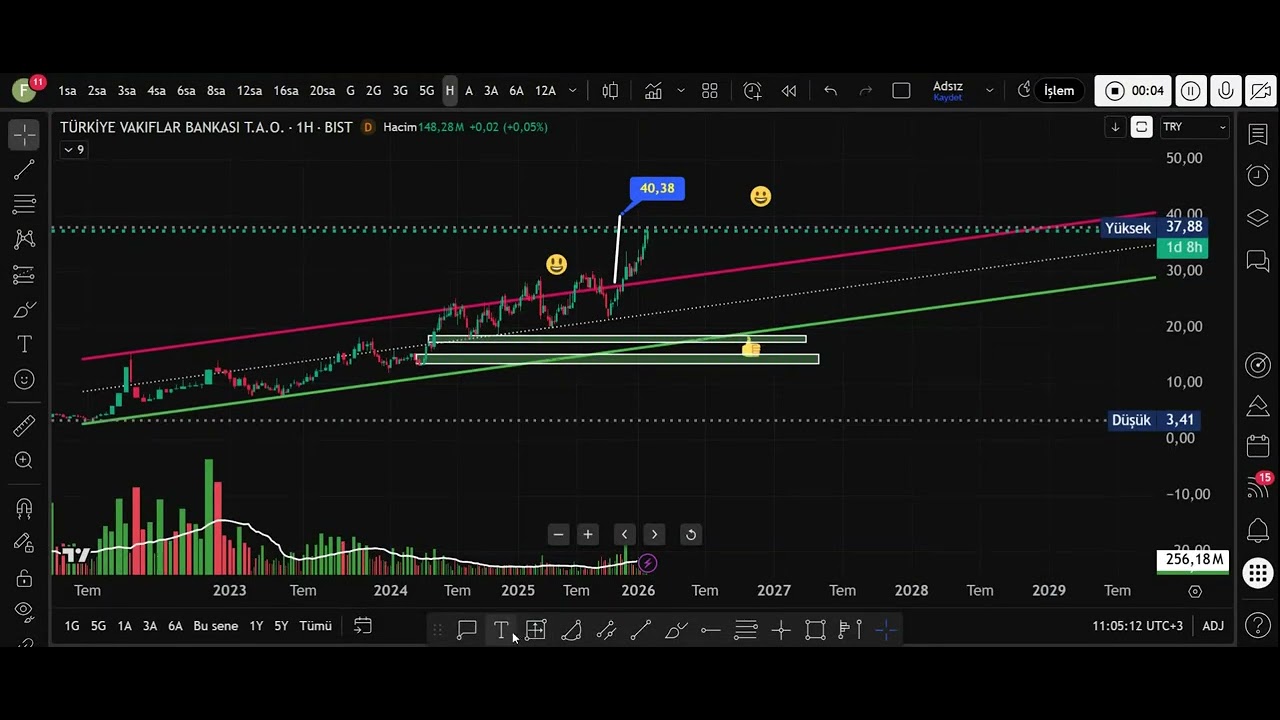Image resolution: width=1280 pixels, height=720 pixels.
Task: Zoom out the chart with the minus button
Action: (559, 535)
